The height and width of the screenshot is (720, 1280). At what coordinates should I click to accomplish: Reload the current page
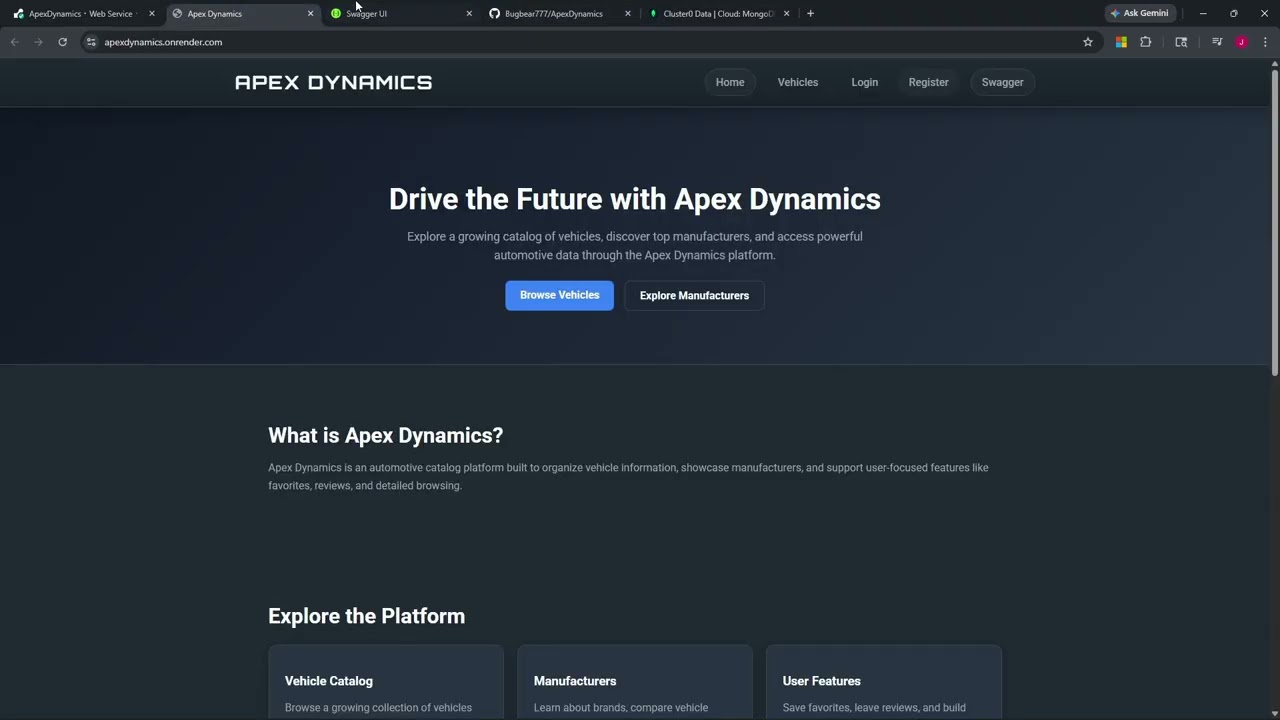[62, 42]
